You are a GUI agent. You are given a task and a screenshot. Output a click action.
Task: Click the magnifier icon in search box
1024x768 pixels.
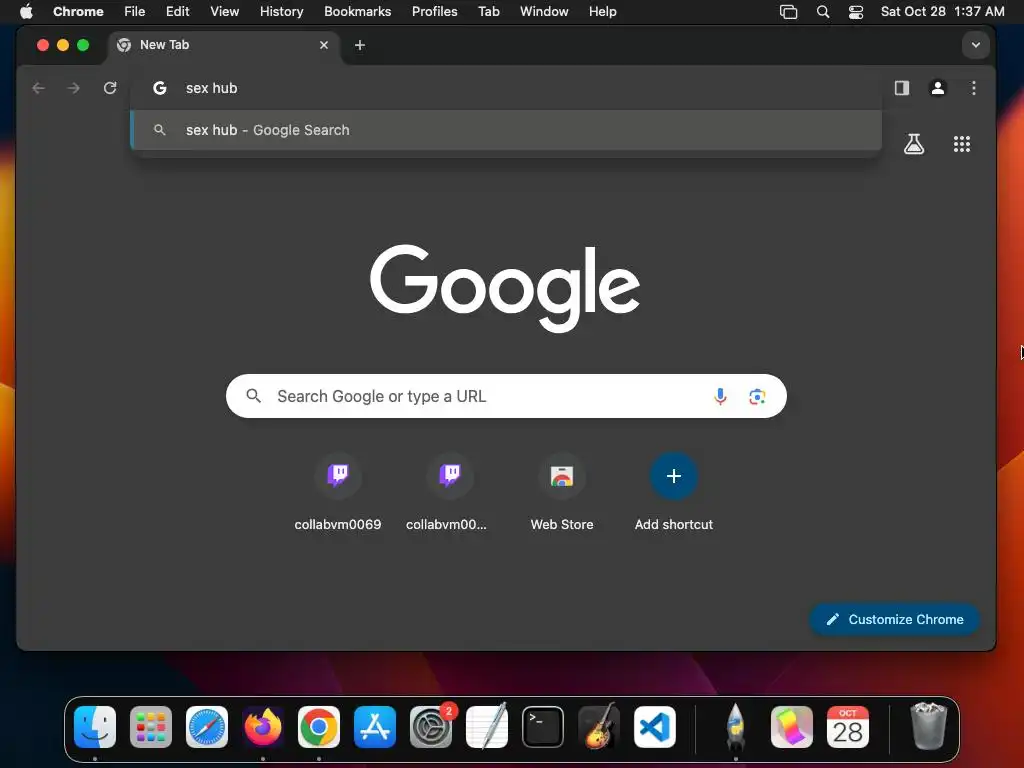(253, 396)
